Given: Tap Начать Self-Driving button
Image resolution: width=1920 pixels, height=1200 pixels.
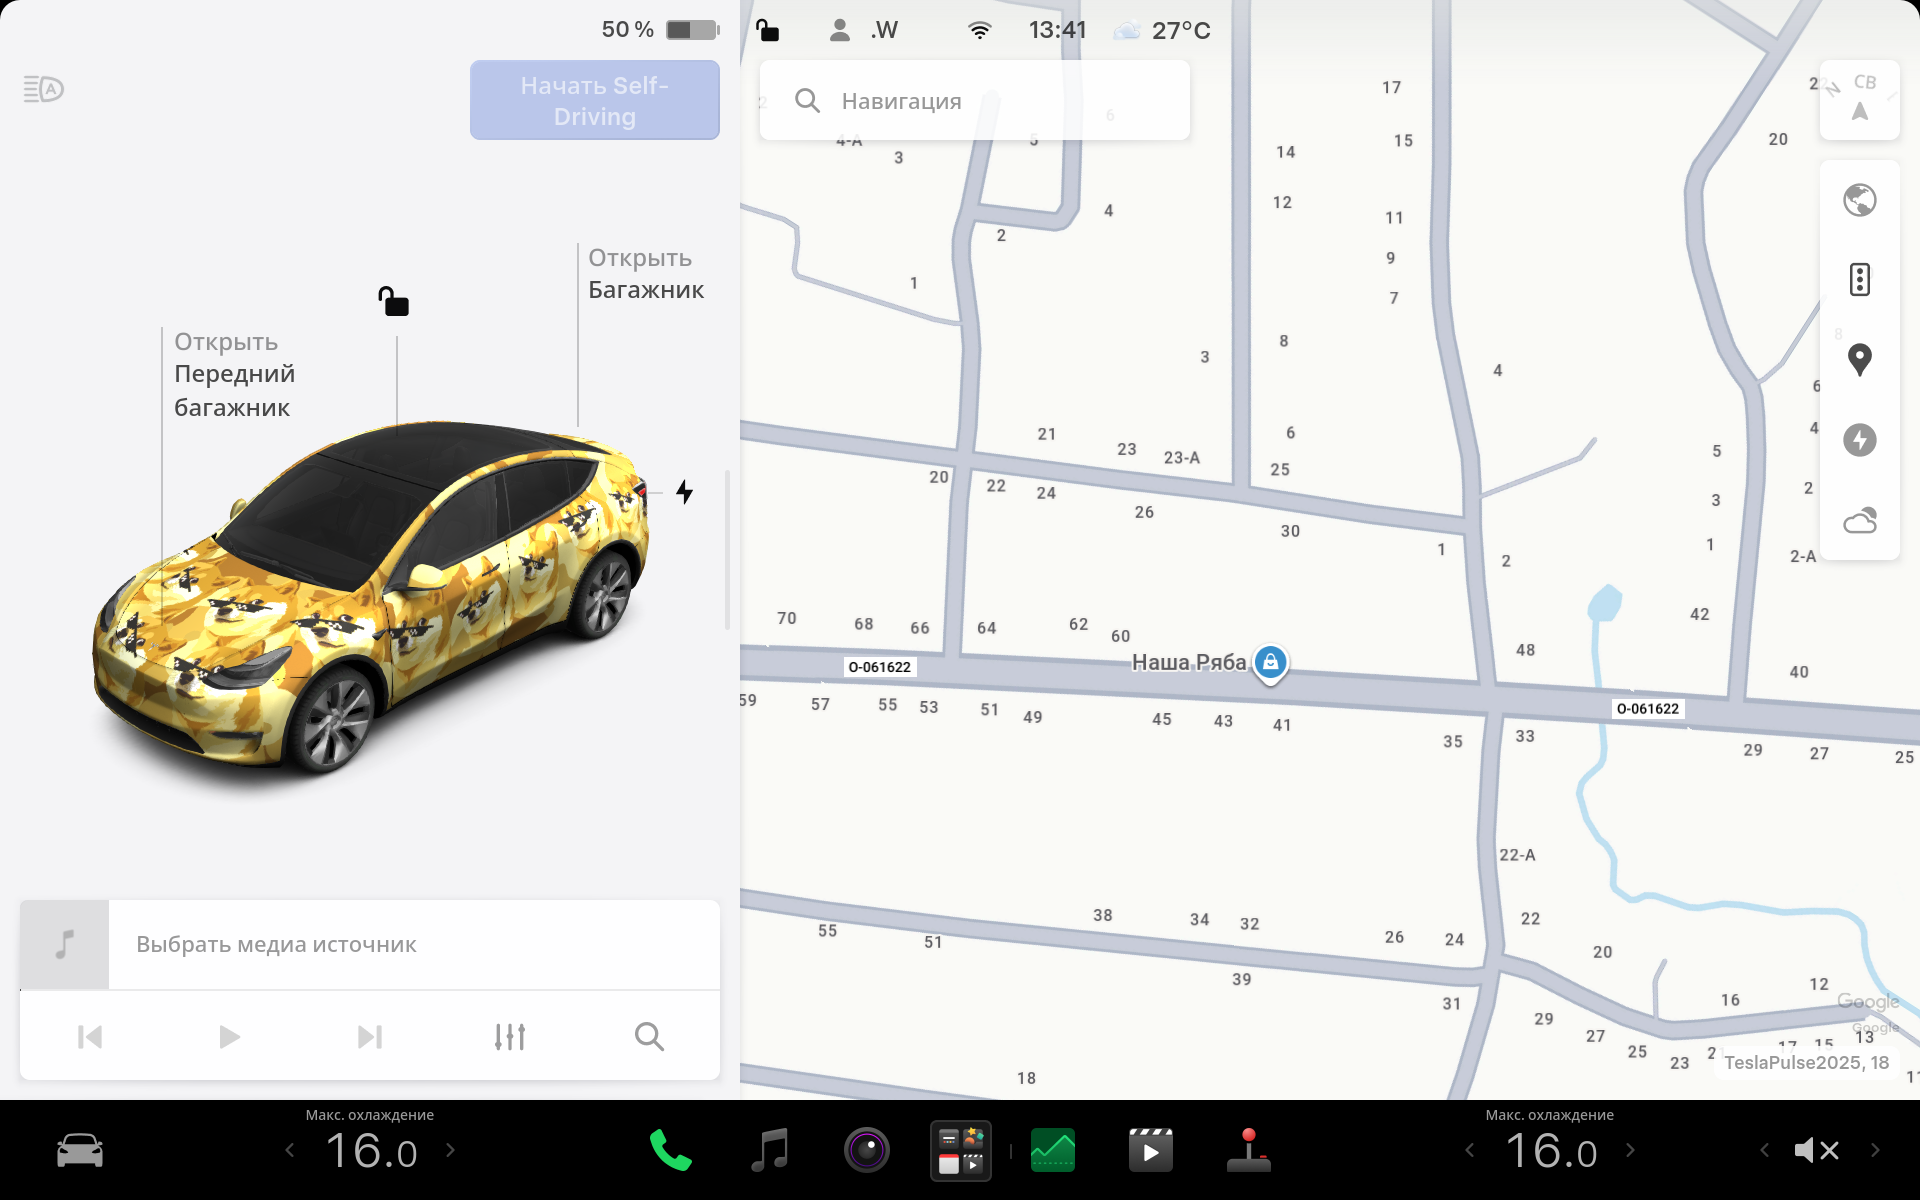Looking at the screenshot, I should [x=595, y=100].
